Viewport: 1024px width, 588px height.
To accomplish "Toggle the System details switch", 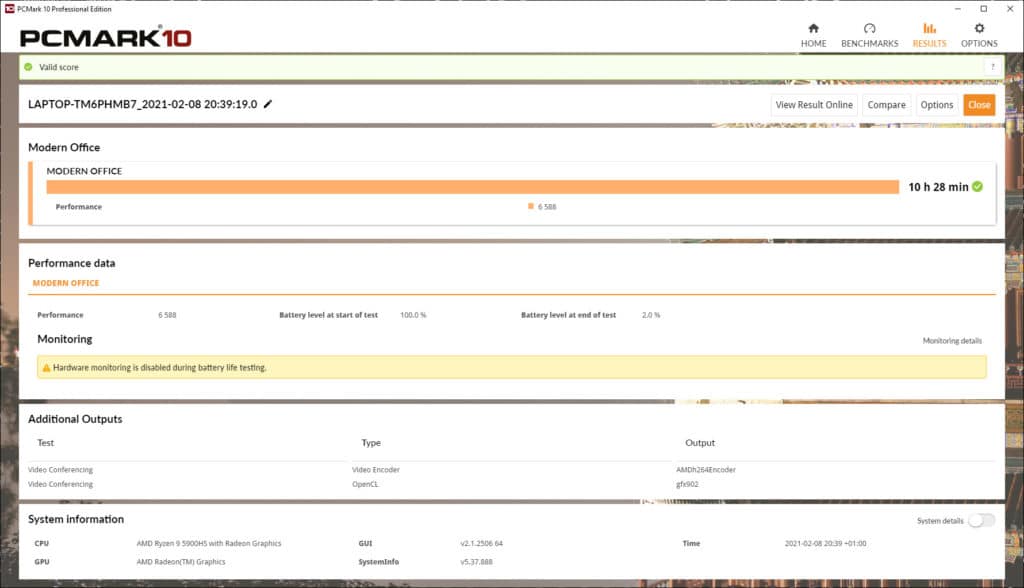I will 981,521.
